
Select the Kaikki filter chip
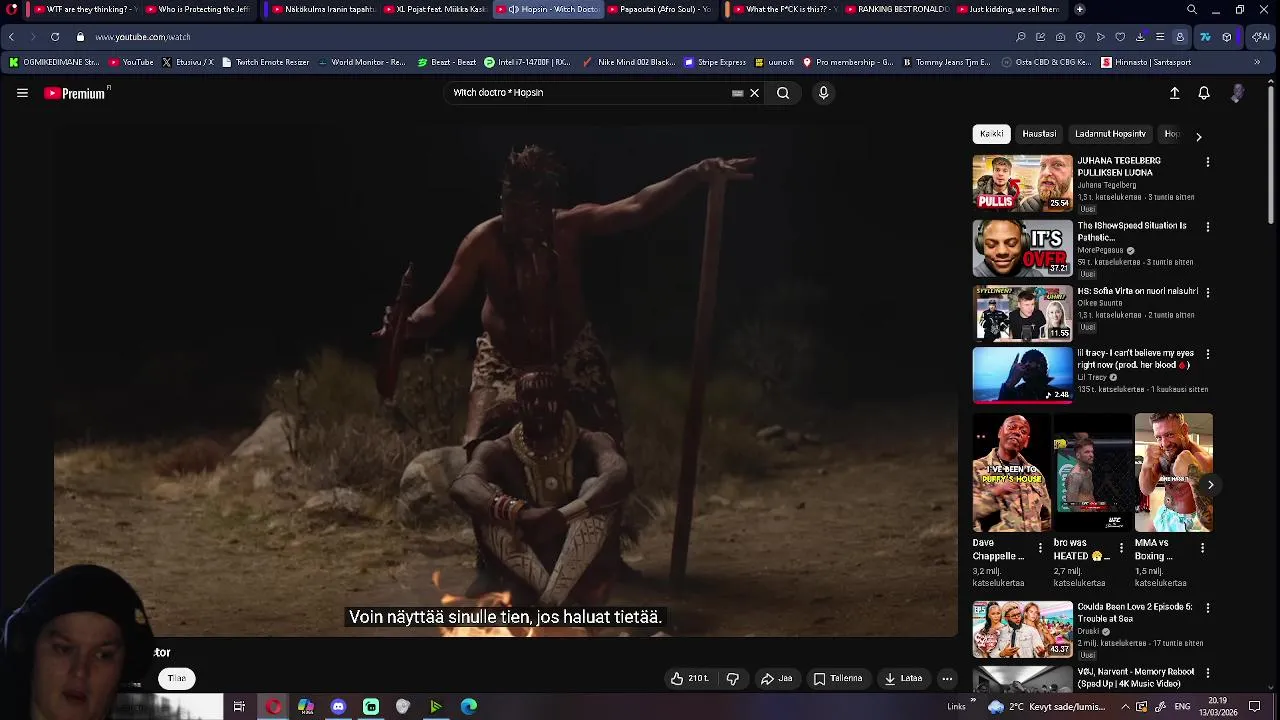point(992,134)
